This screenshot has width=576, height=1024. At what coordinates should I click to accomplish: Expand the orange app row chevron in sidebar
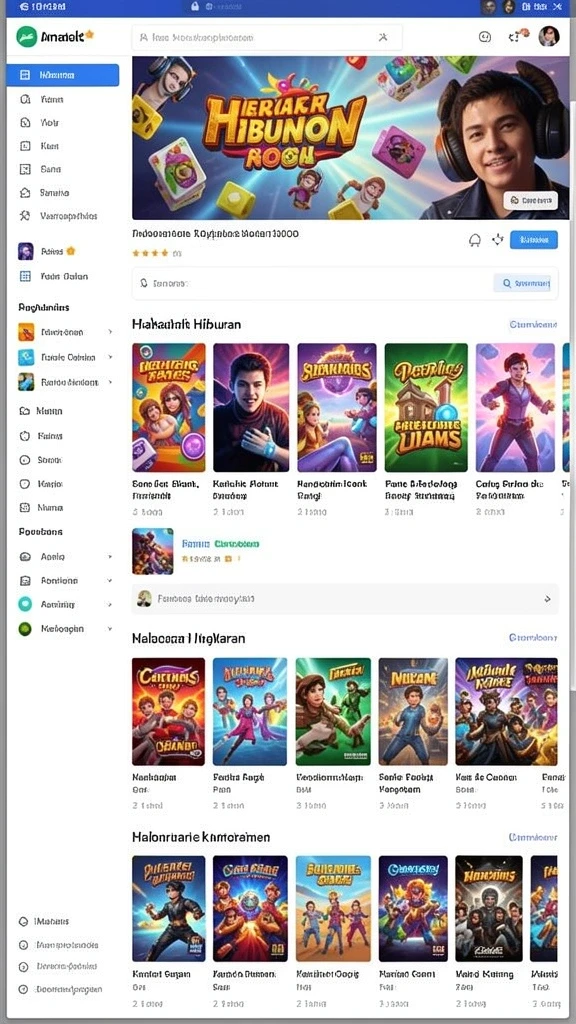[110, 332]
